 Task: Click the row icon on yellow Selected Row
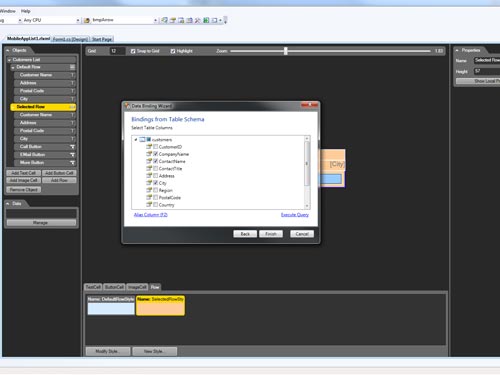[x=72, y=107]
